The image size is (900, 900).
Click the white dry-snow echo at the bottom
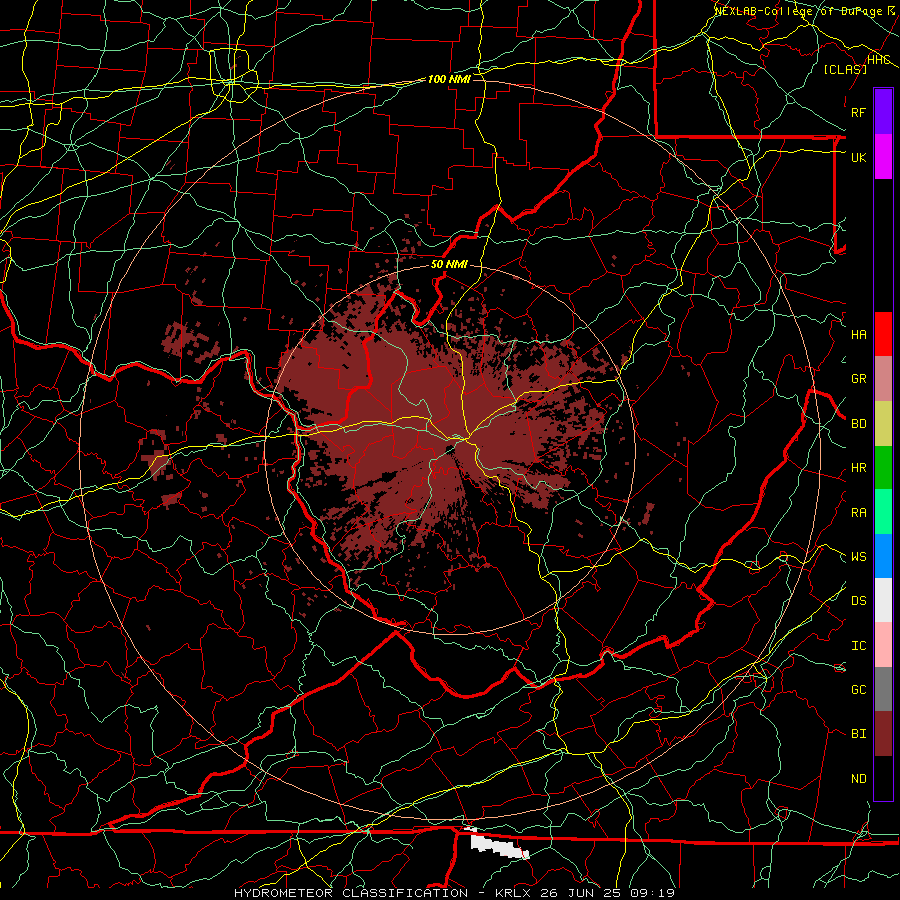498,845
